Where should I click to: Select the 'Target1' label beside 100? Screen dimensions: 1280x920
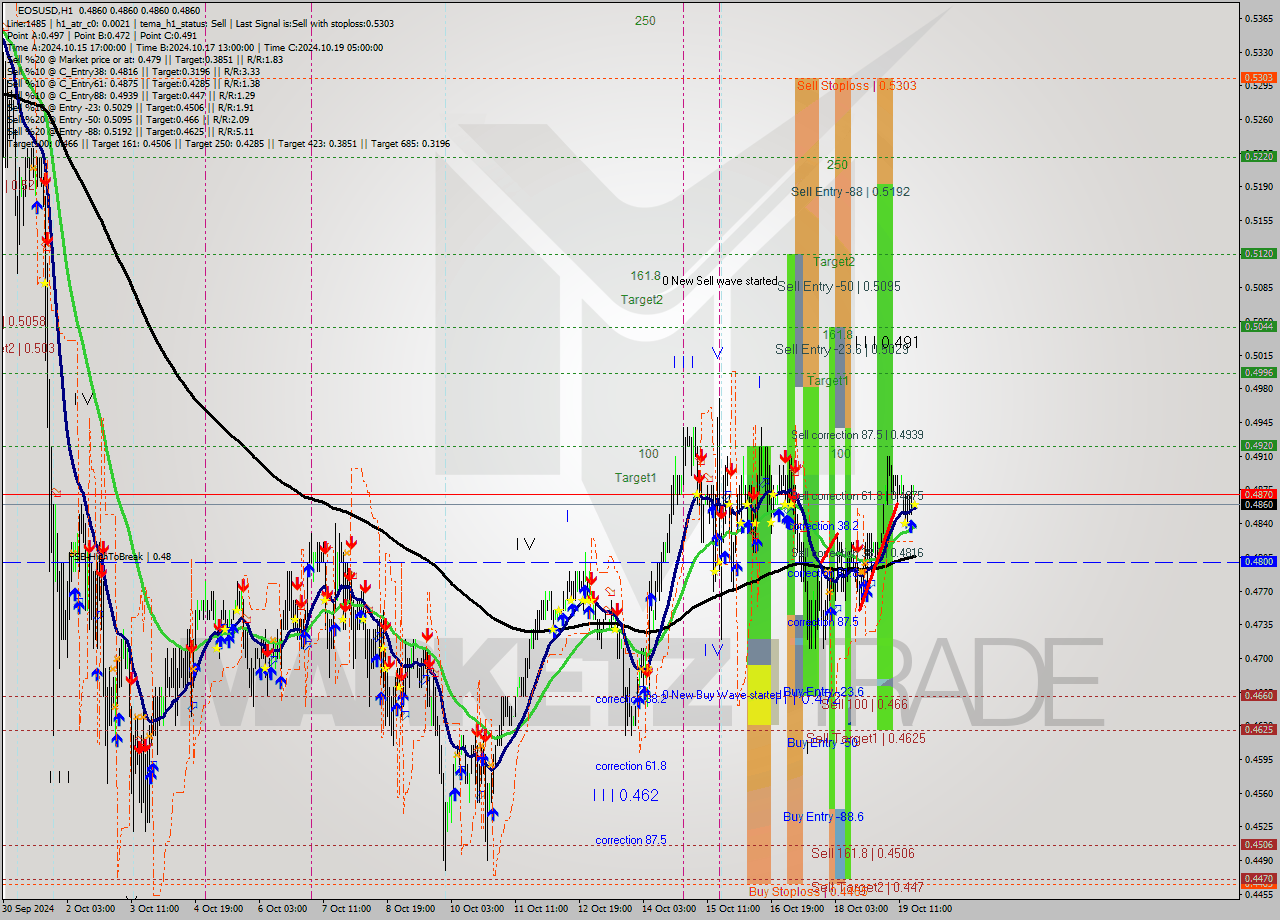[x=636, y=478]
